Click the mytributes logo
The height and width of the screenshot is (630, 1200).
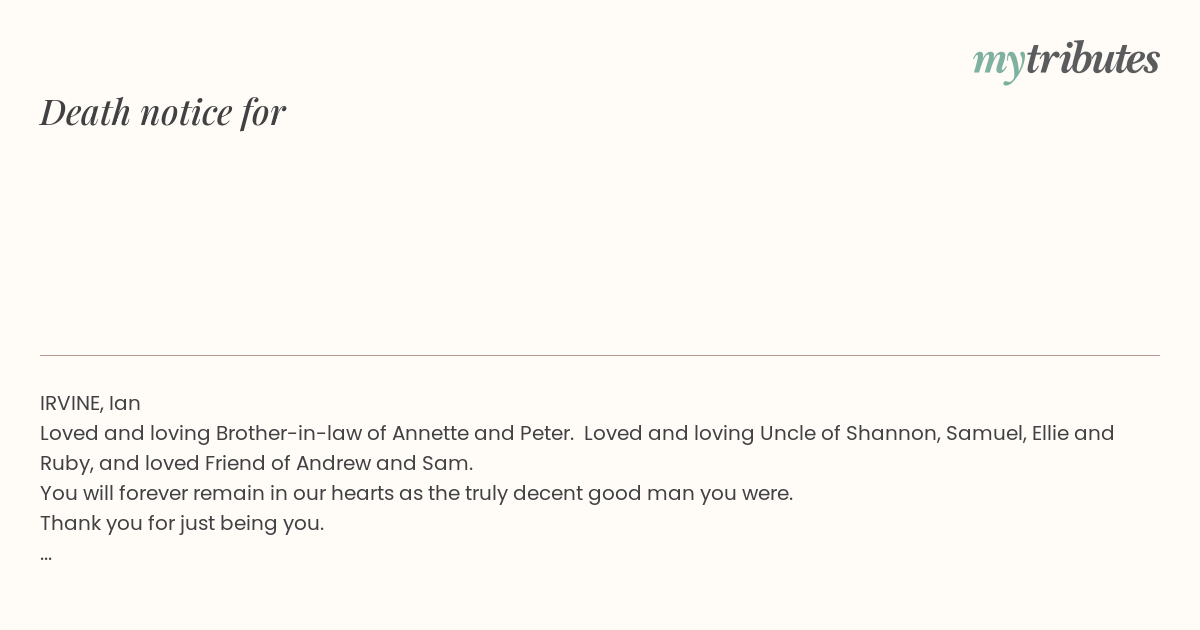point(1066,60)
